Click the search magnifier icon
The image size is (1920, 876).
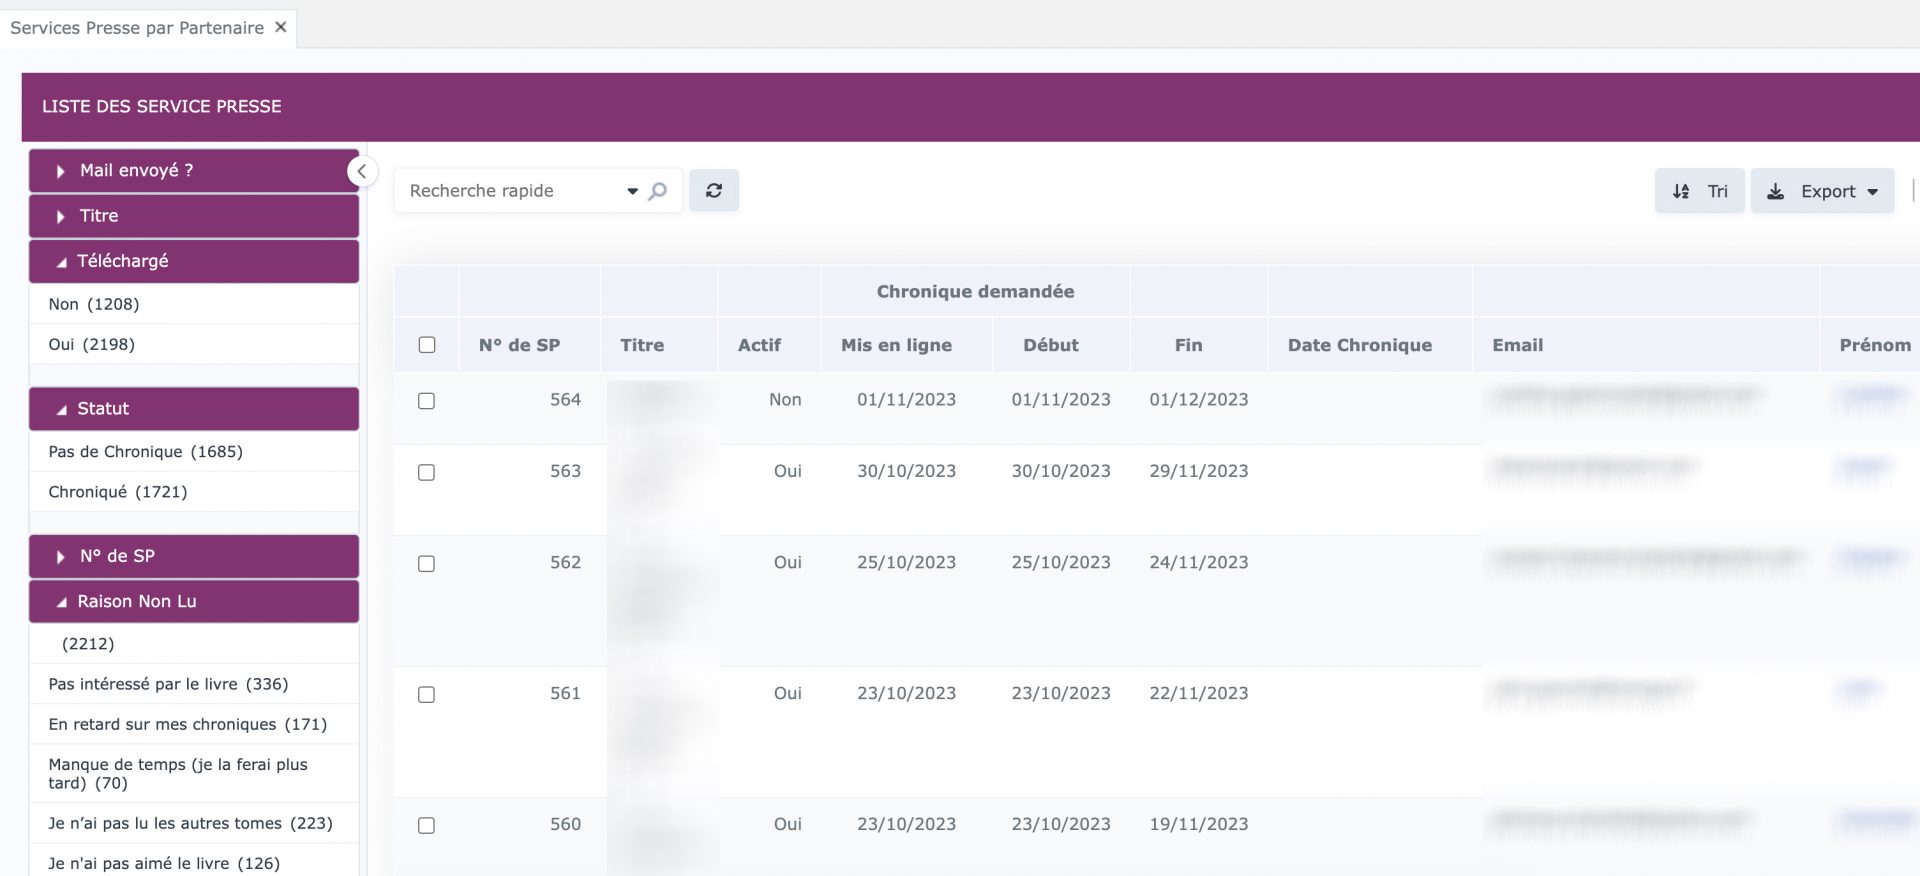(657, 191)
